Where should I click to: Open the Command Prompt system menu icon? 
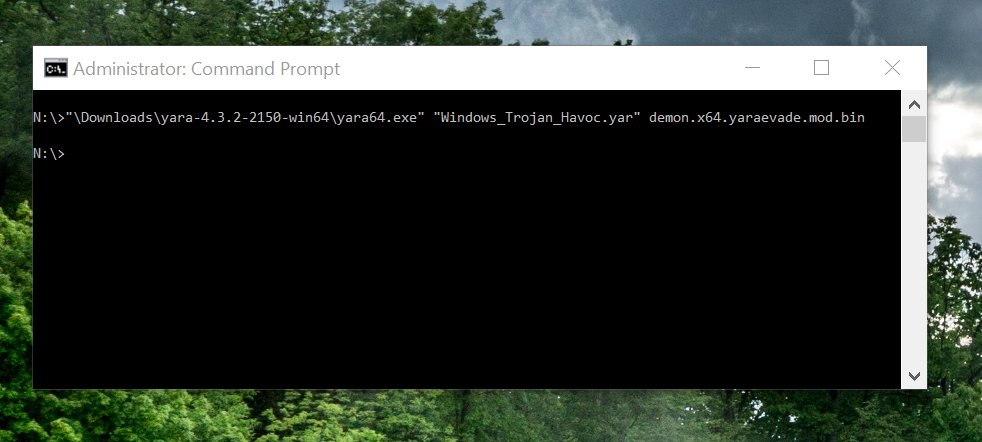56,68
